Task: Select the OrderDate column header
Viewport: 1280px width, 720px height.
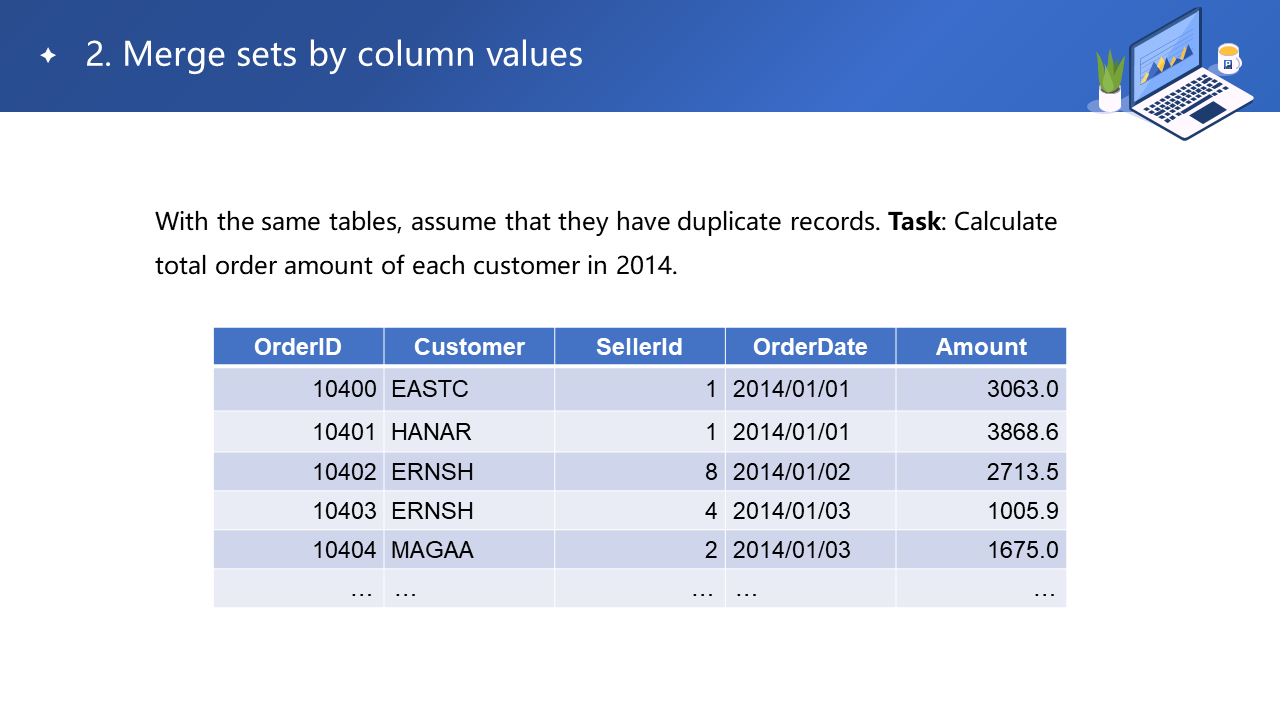Action: (x=810, y=347)
